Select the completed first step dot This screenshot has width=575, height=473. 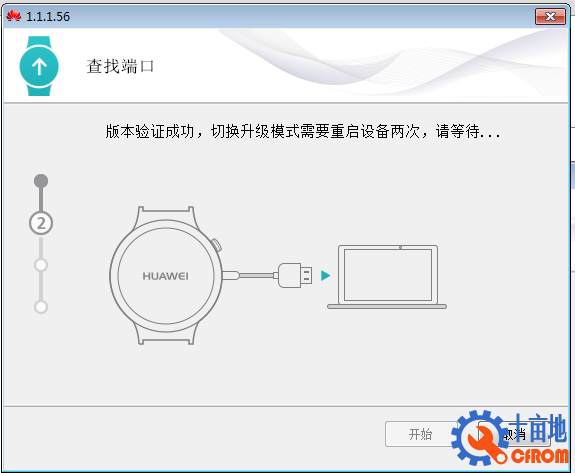41,181
